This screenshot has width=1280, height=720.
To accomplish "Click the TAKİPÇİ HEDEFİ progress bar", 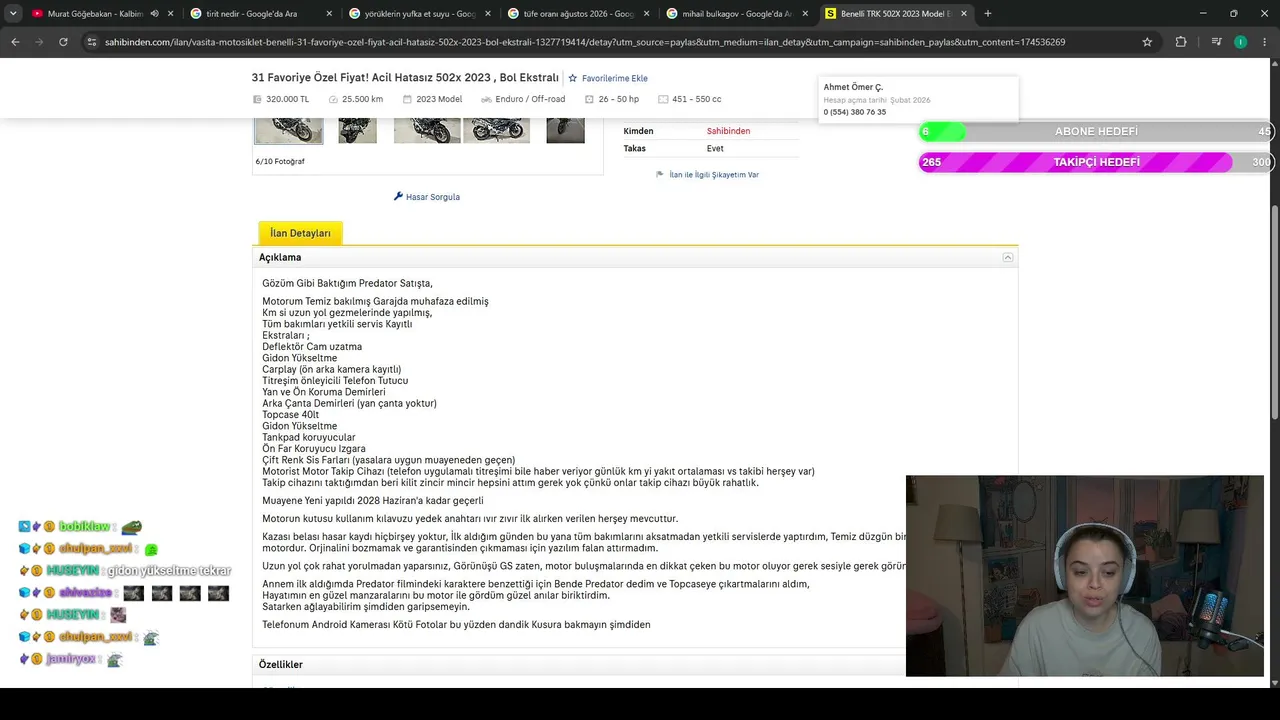I will pos(1095,162).
